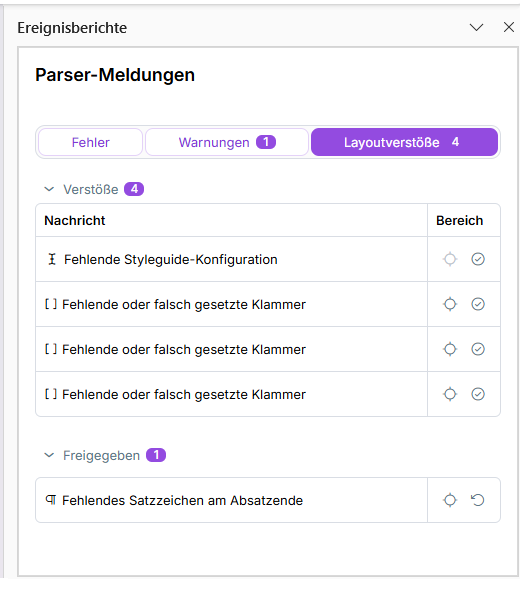This screenshot has width=520, height=591.
Task: Locate the first Fehlende oder falsch gesetzte Klammer
Action: [x=450, y=304]
